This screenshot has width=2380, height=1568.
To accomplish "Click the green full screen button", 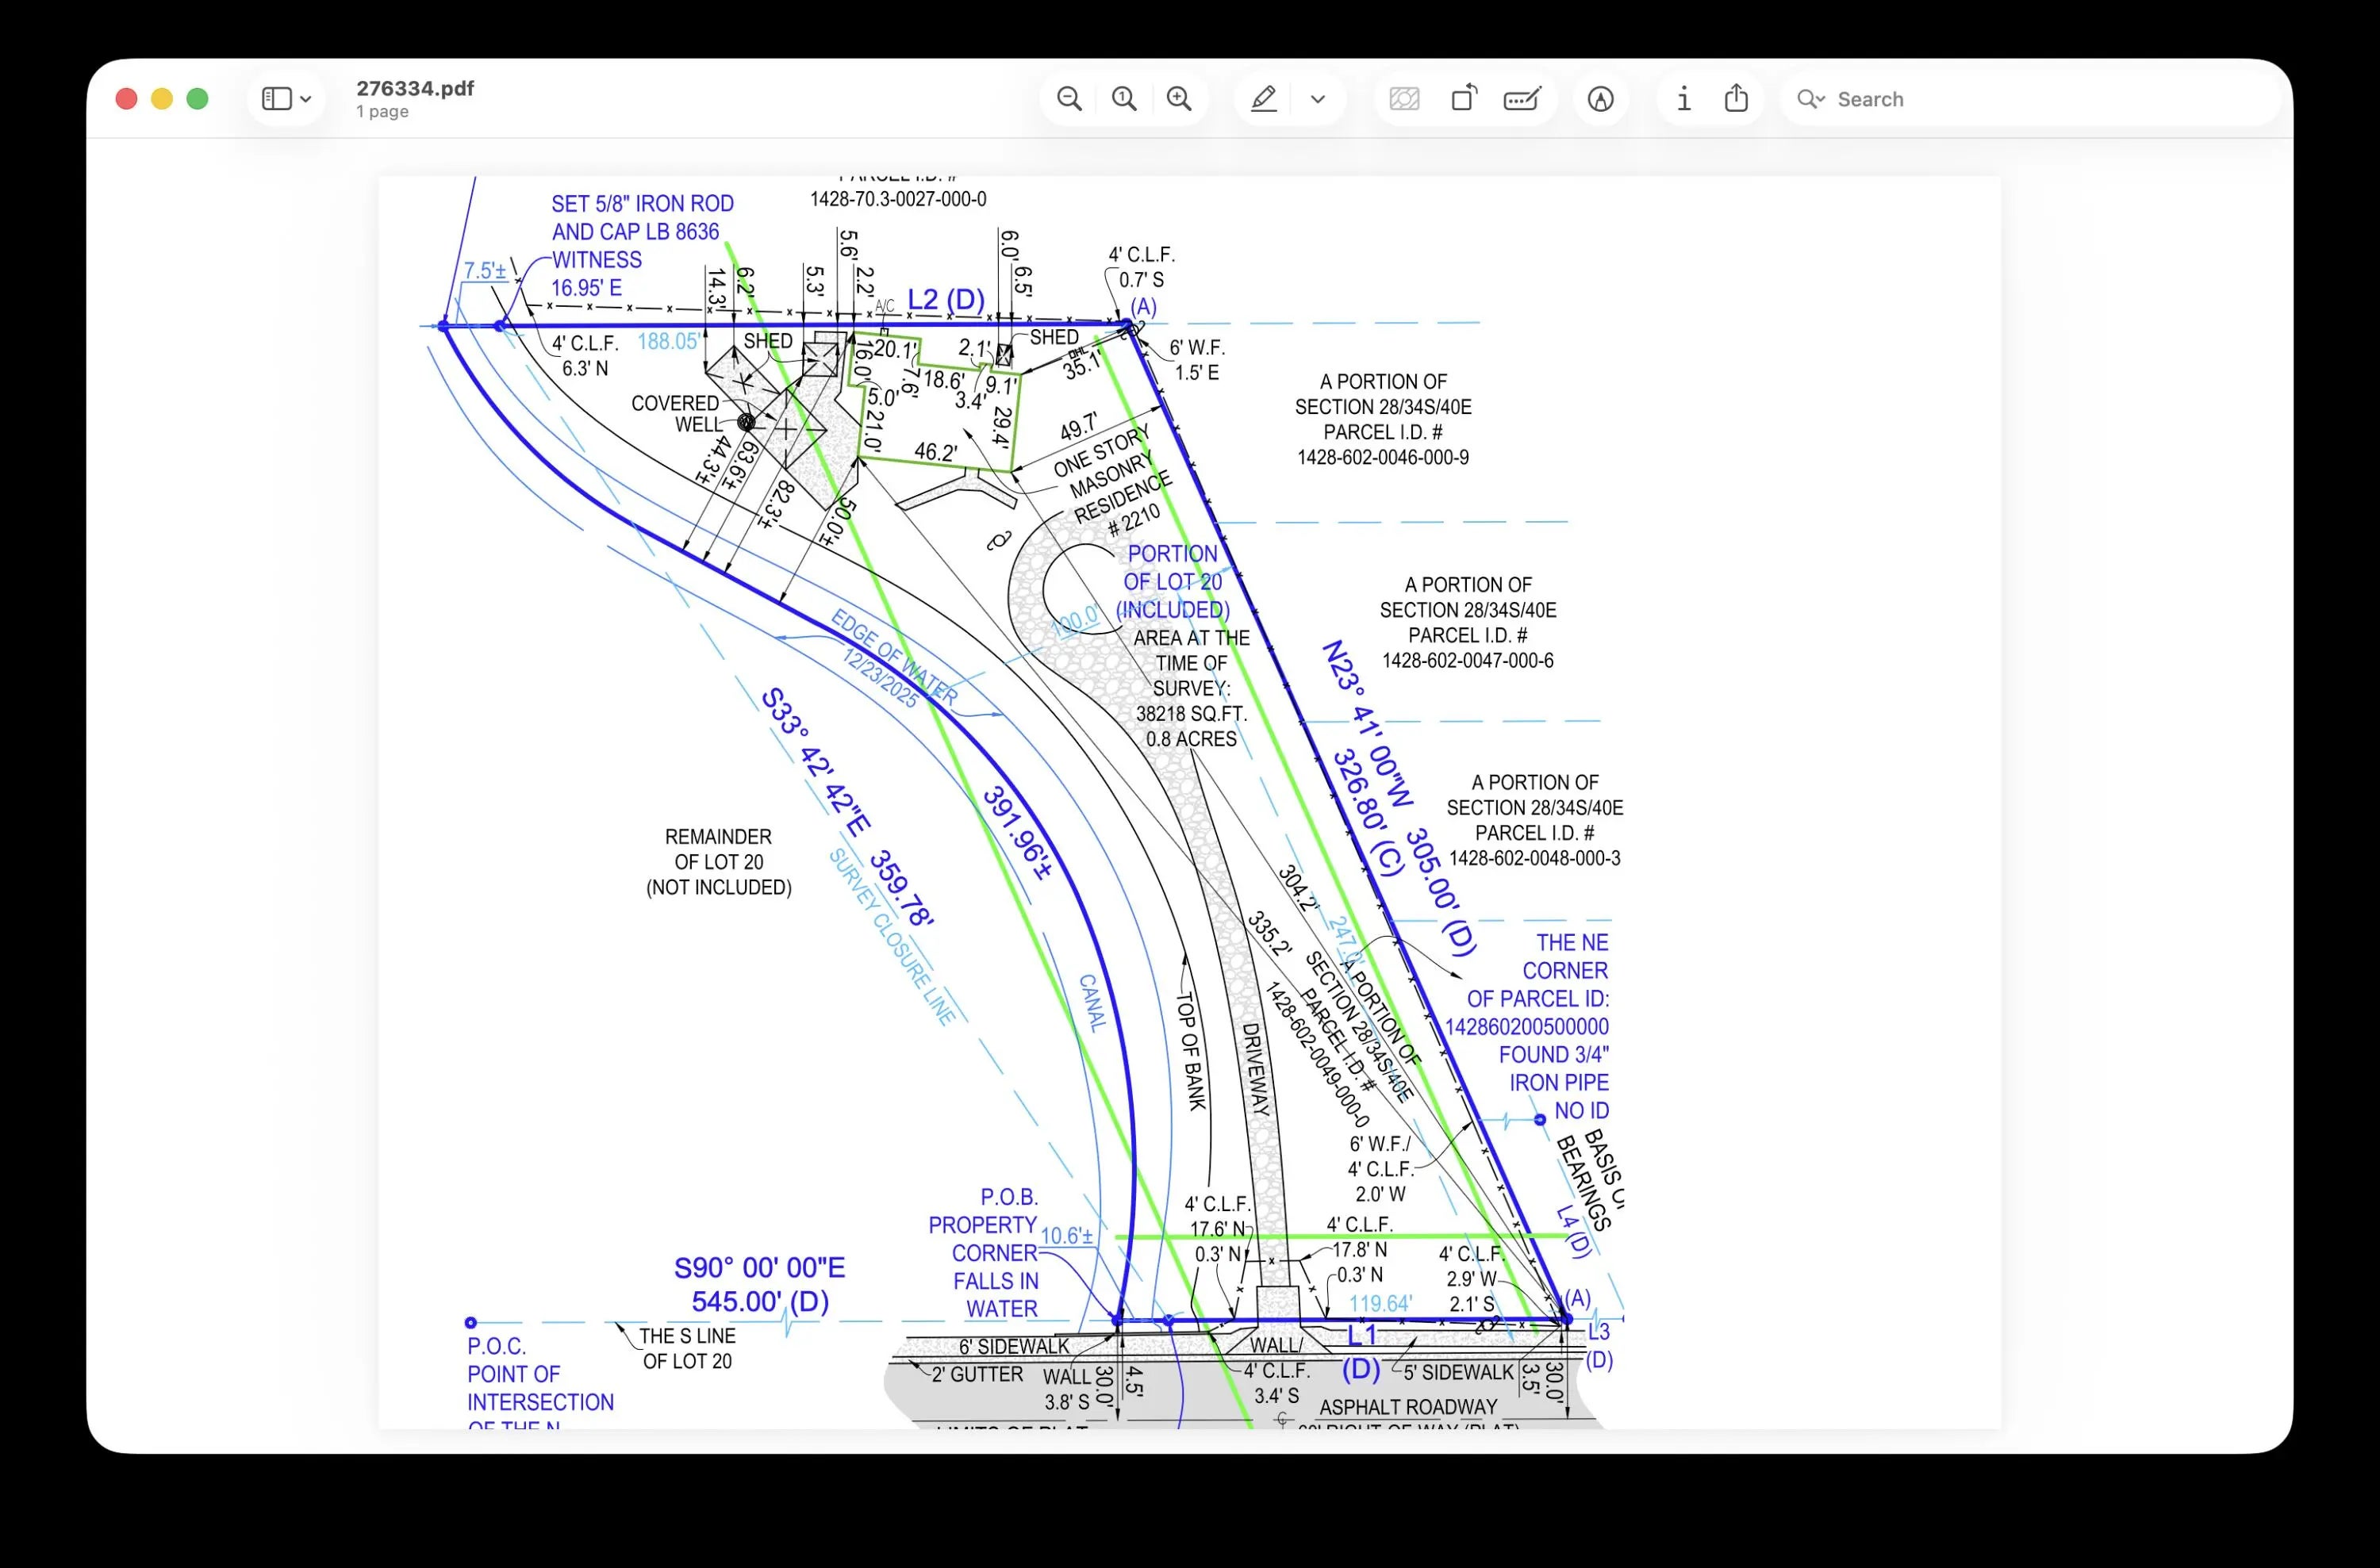I will coord(198,99).
